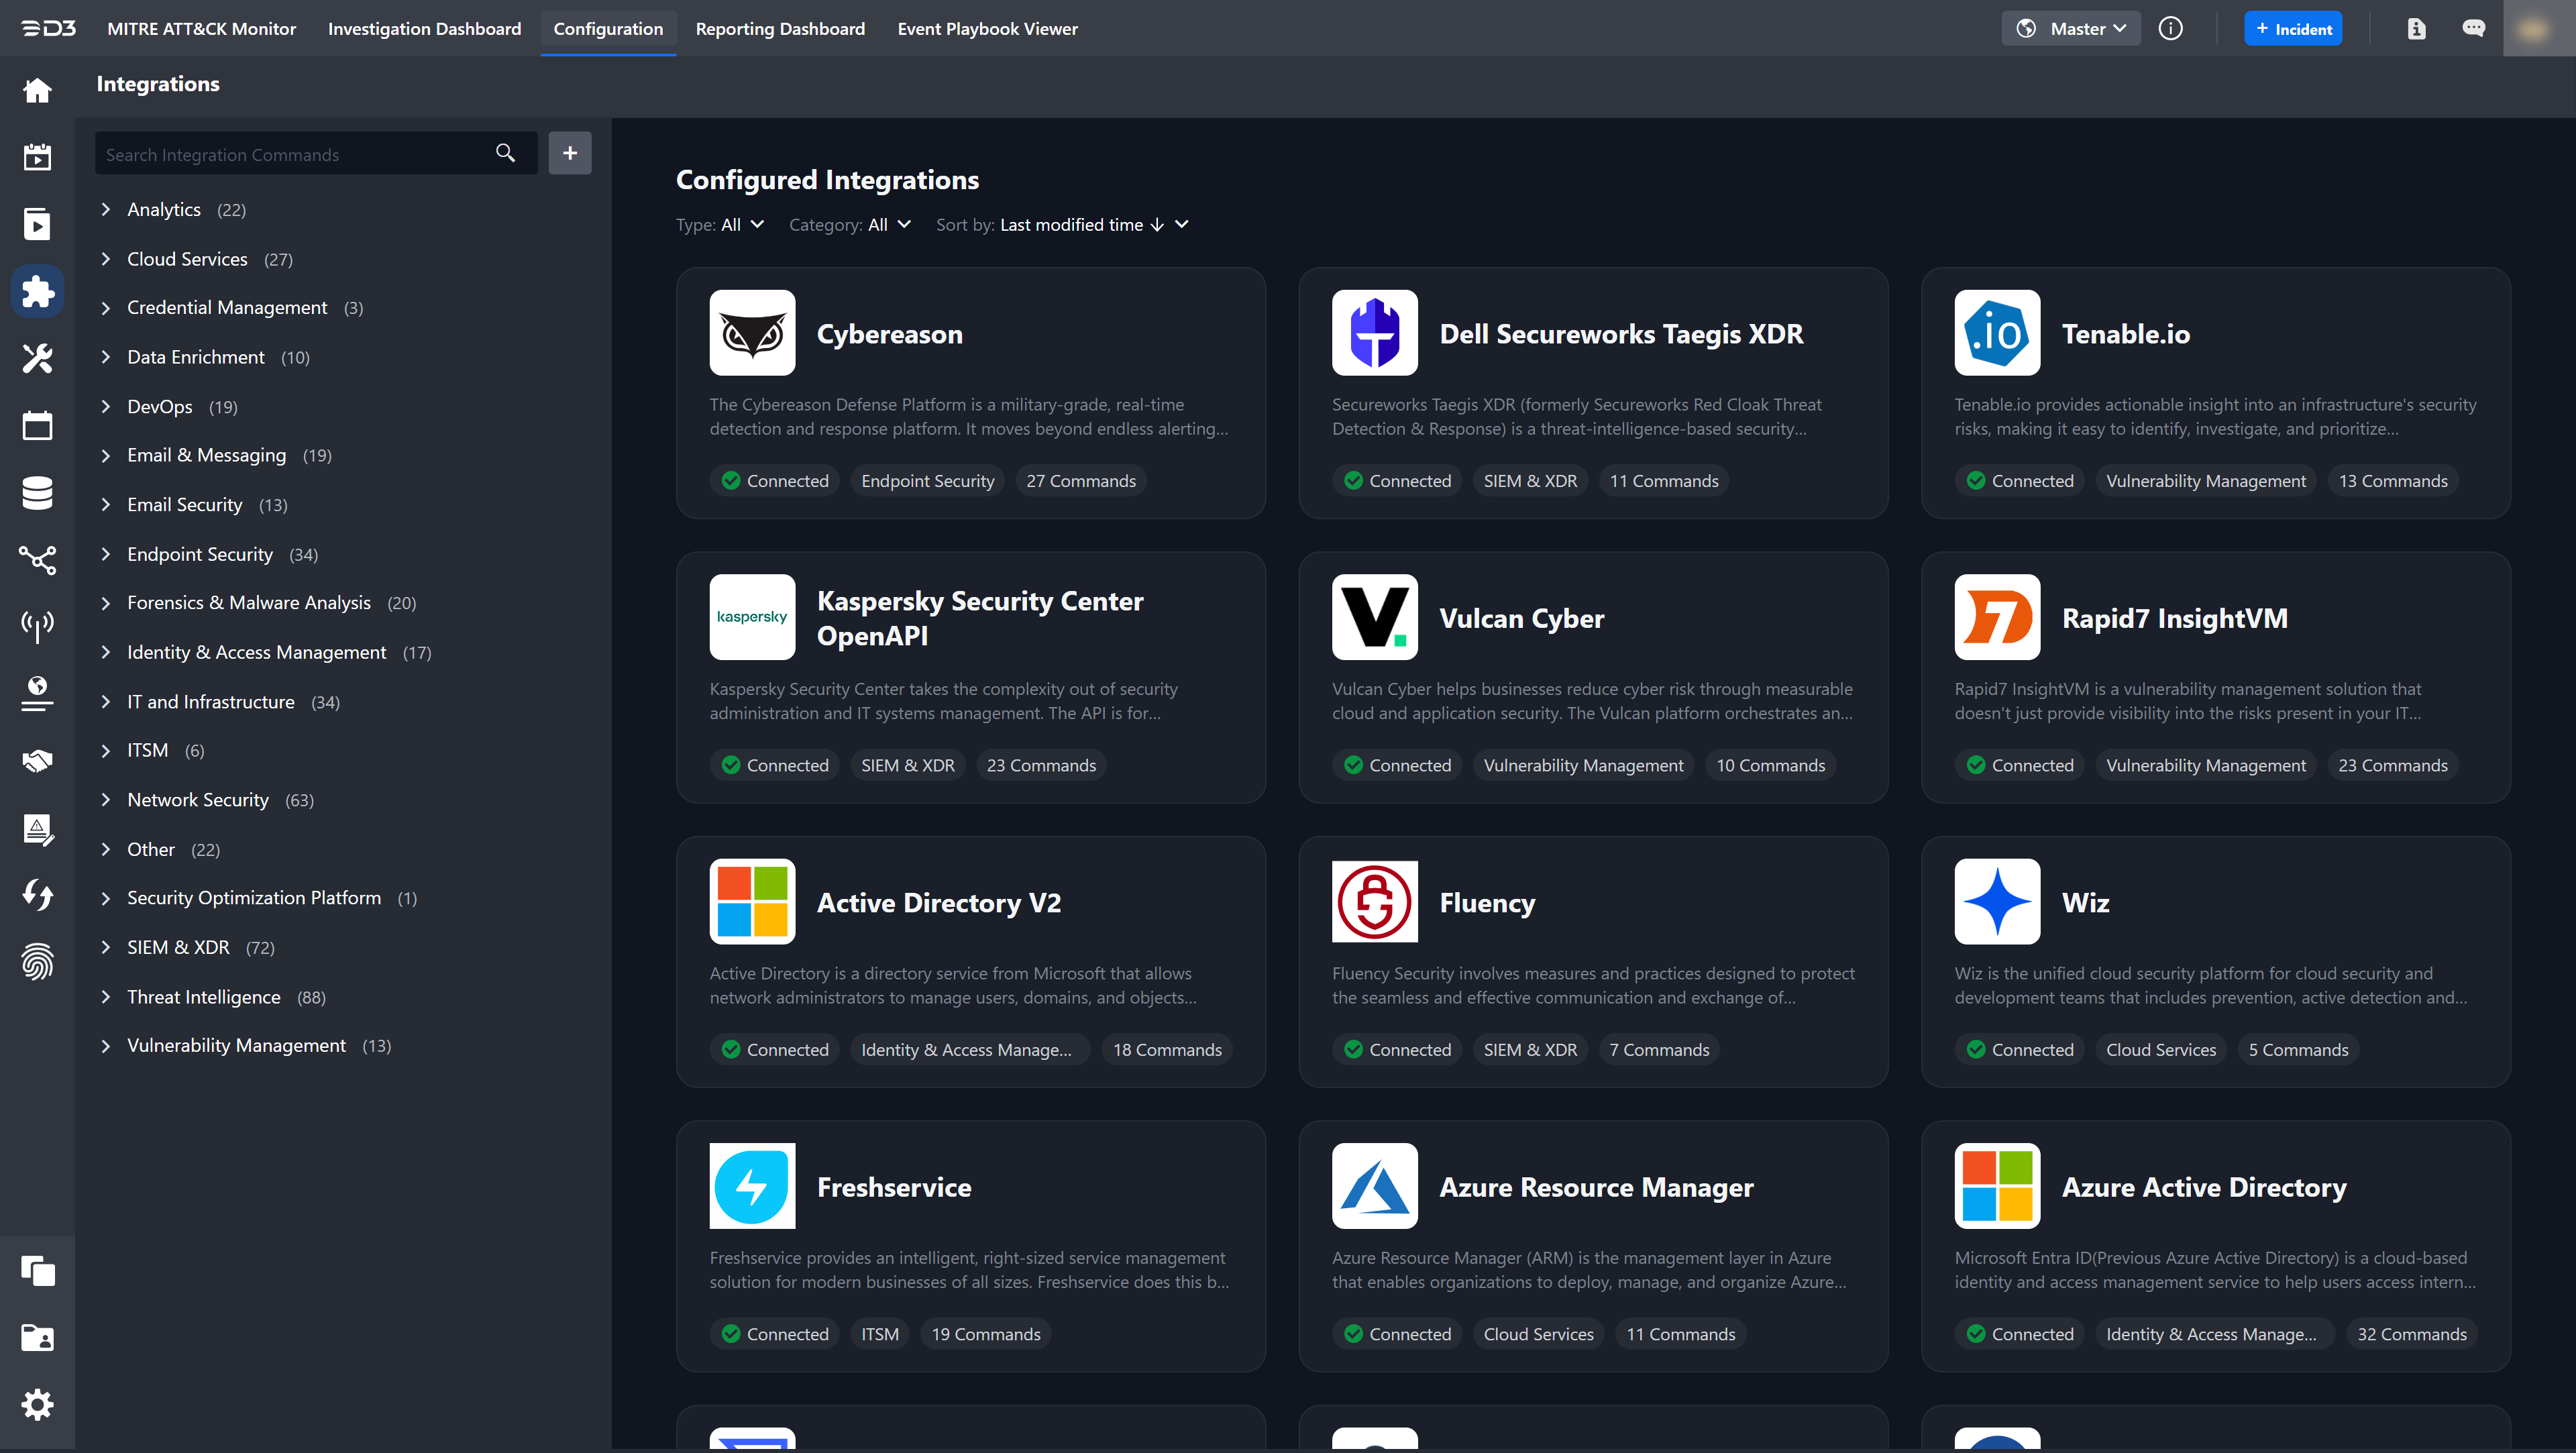
Task: Click the search magnifier in the commands box
Action: coord(505,153)
